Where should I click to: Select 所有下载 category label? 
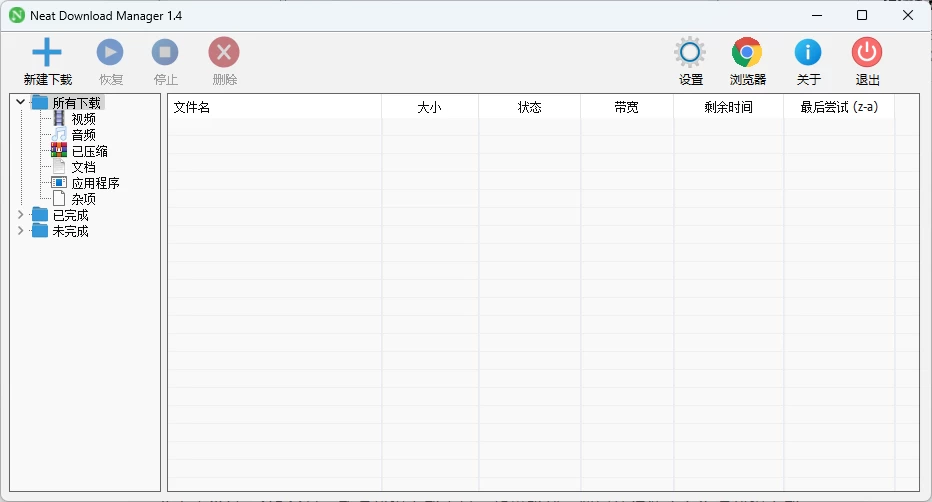(77, 103)
